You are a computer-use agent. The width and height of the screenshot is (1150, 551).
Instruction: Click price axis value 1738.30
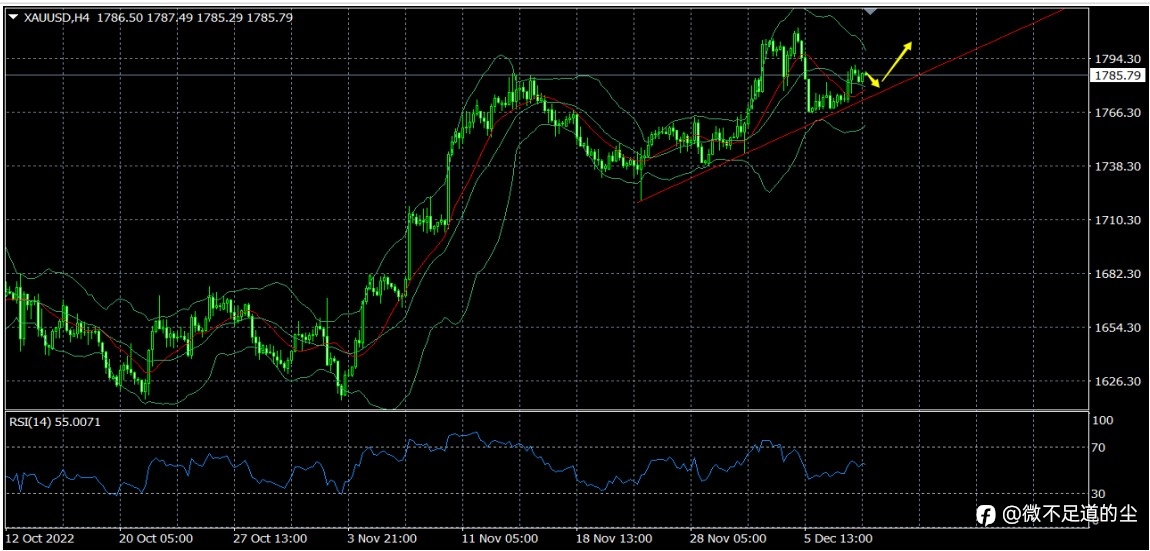1117,167
